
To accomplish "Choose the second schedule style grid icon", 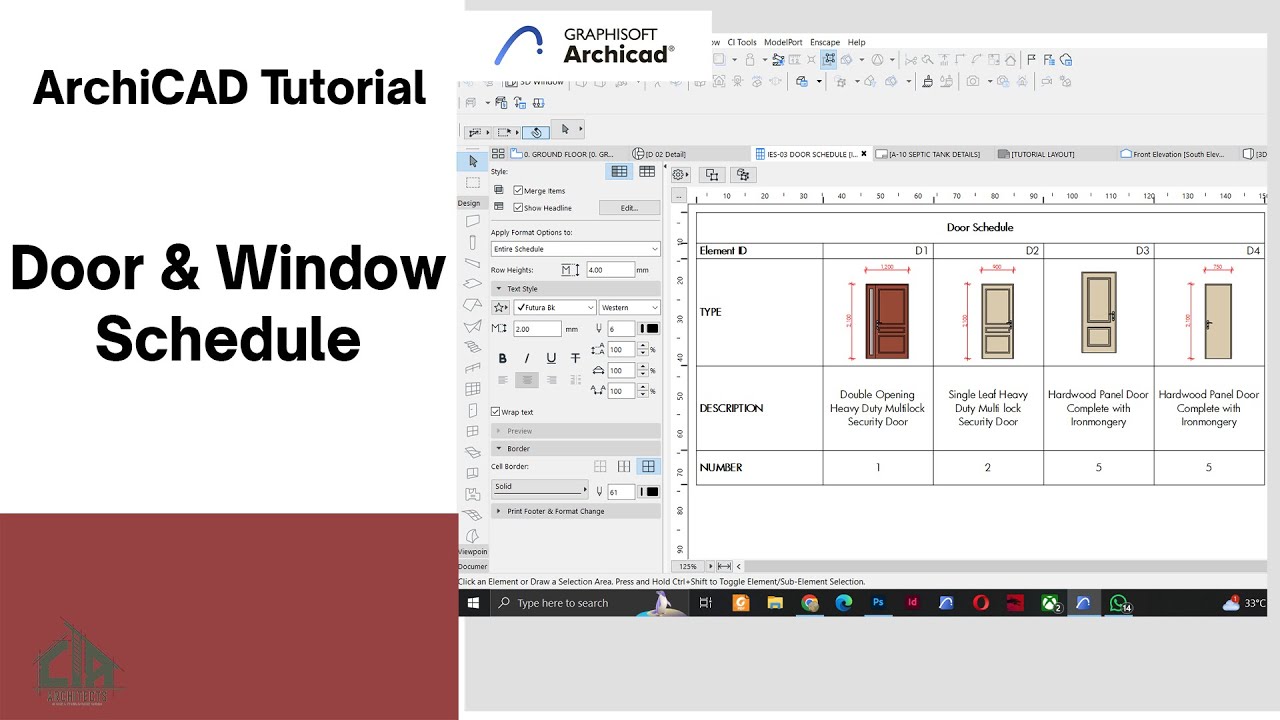I will [647, 172].
